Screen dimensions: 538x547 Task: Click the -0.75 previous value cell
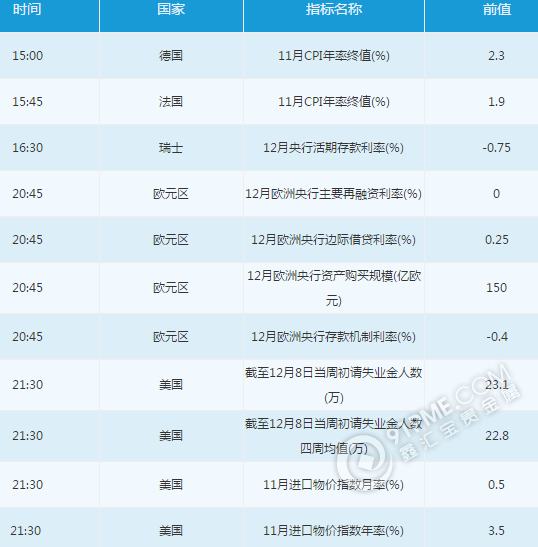click(496, 148)
